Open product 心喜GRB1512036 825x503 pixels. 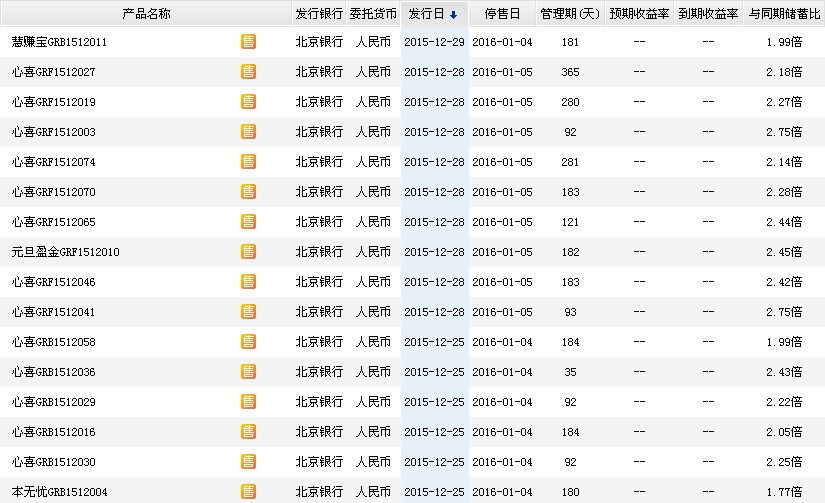pyautogui.click(x=54, y=372)
